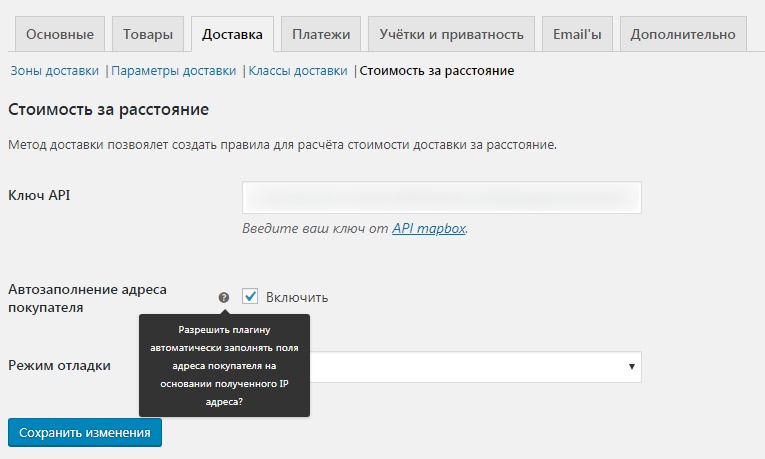Follow the API mapbox link
The image size is (765, 459).
pyautogui.click(x=429, y=228)
